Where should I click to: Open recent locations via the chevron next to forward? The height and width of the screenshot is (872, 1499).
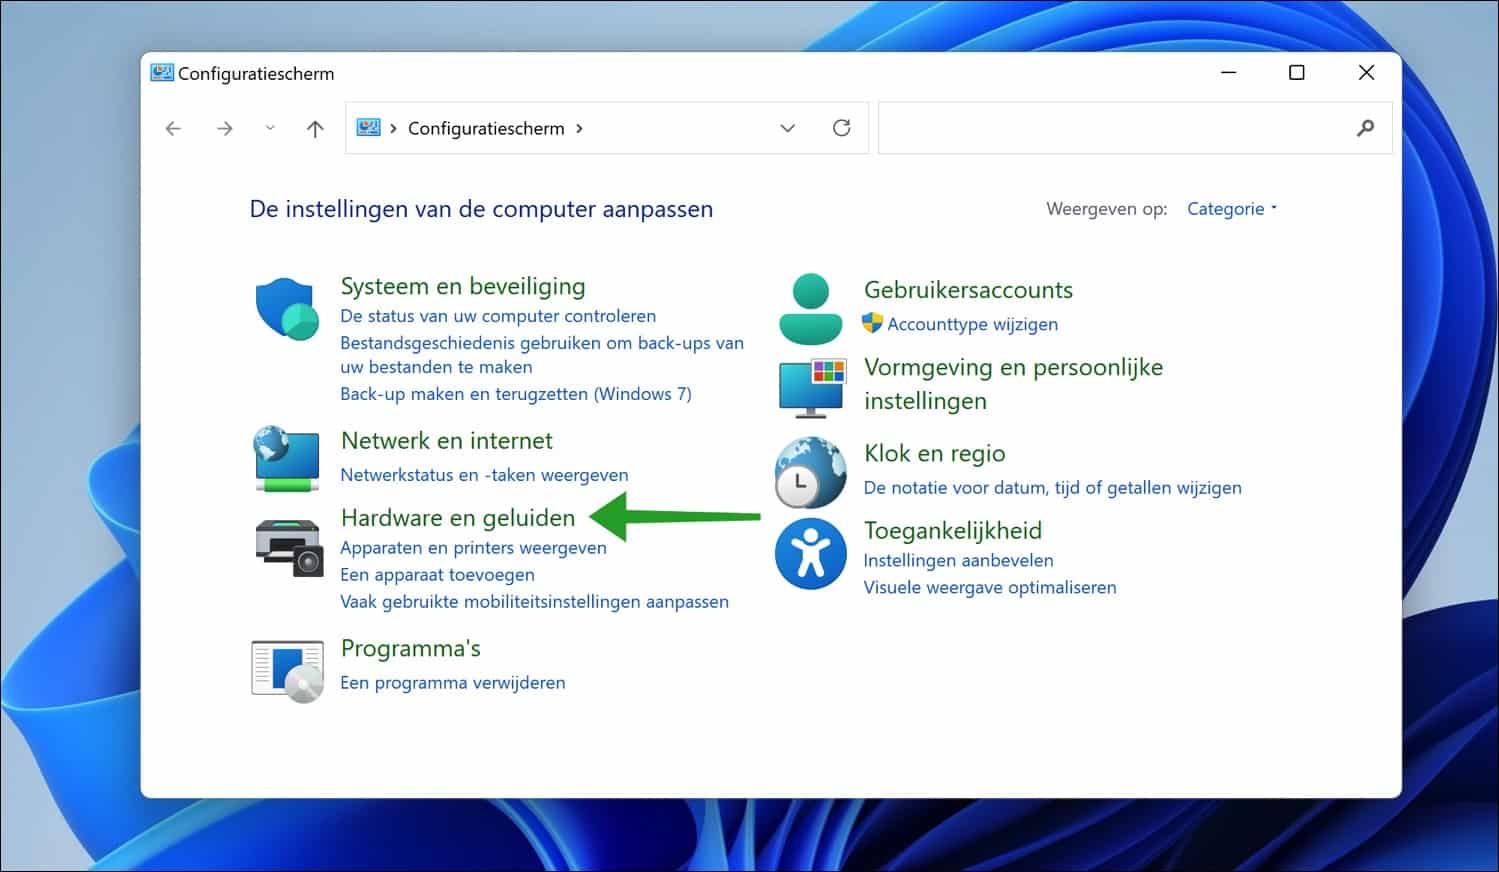pos(269,128)
